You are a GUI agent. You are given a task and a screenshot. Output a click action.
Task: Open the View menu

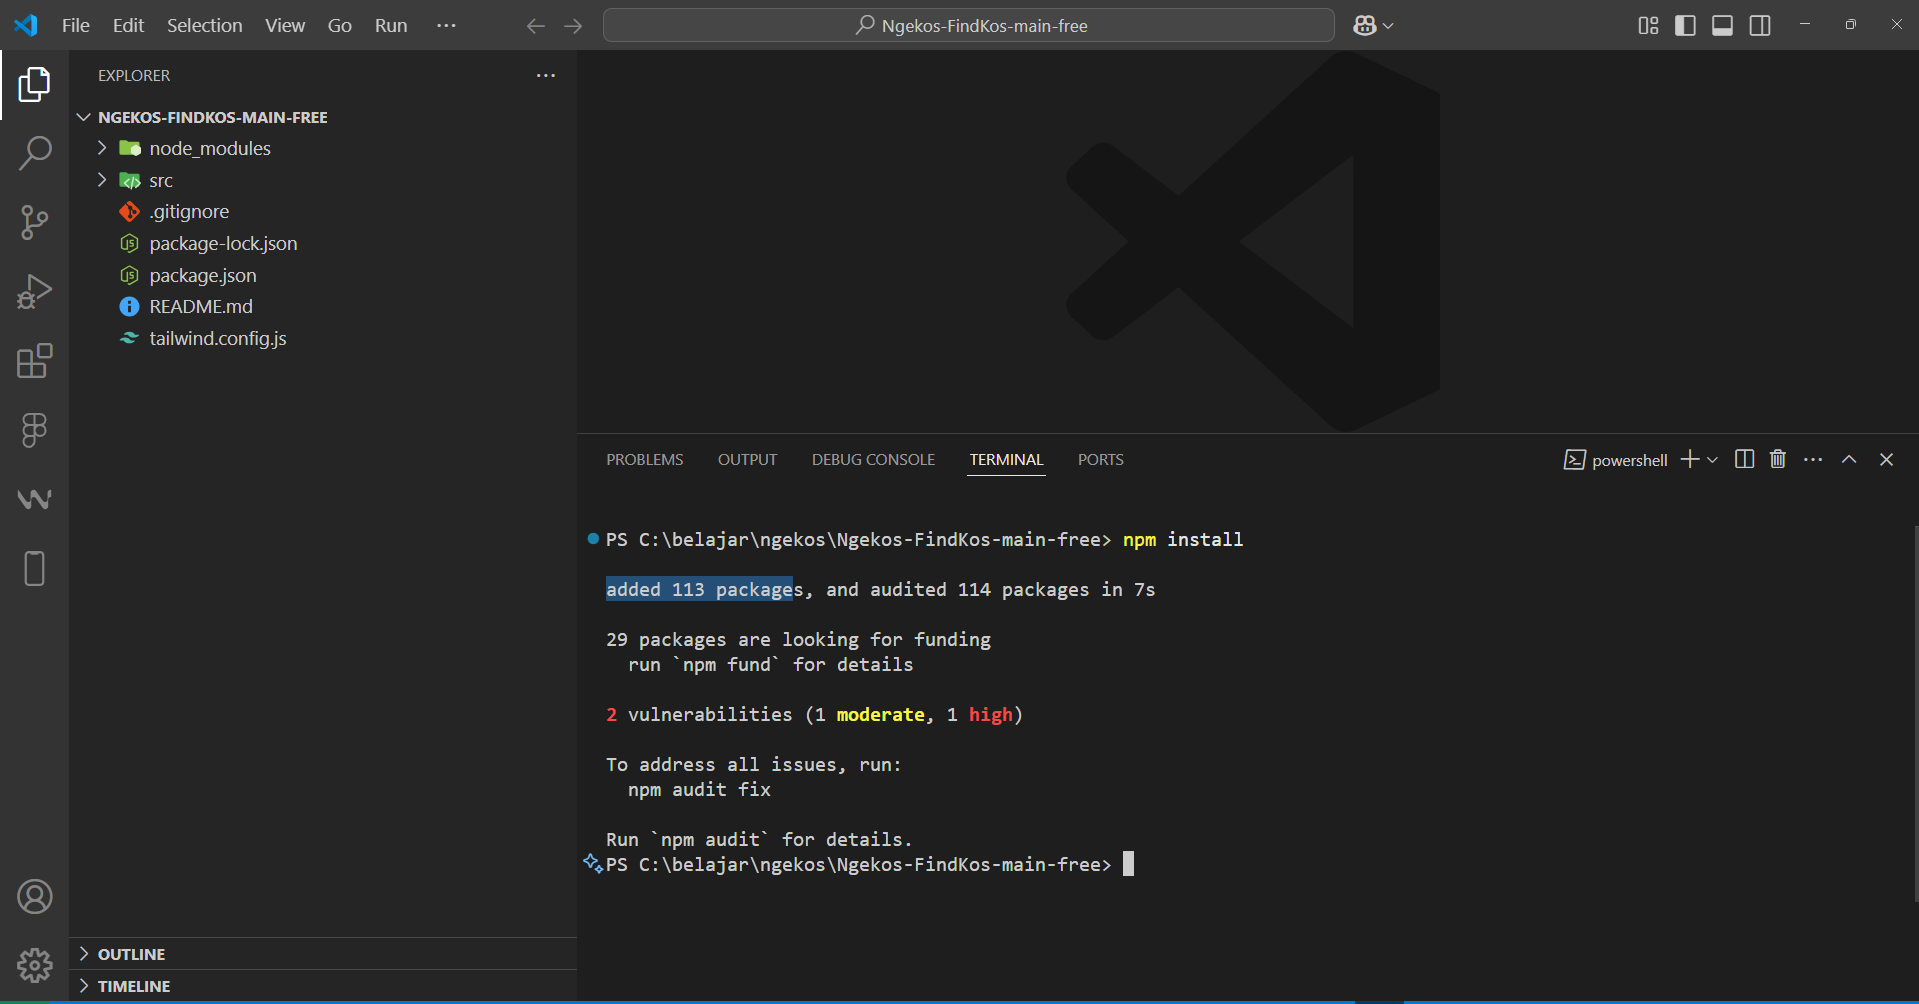(285, 26)
